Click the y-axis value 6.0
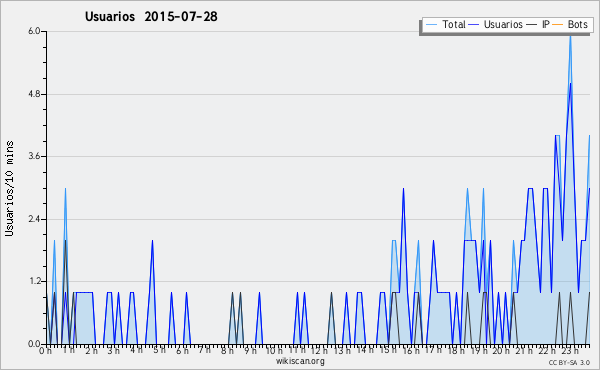Image resolution: width=600 pixels, height=370 pixels. tap(34, 31)
